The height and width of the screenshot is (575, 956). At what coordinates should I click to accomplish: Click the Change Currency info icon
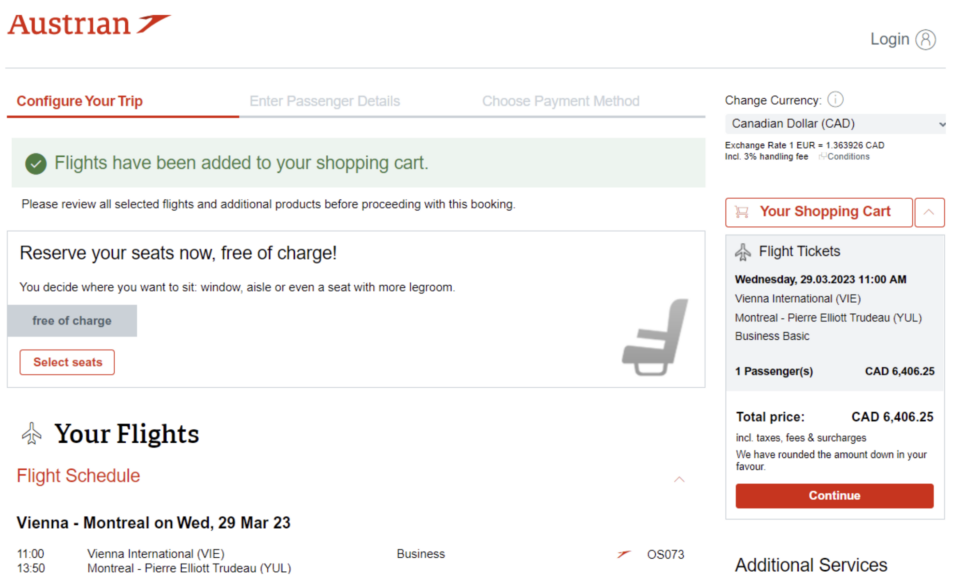(x=835, y=99)
